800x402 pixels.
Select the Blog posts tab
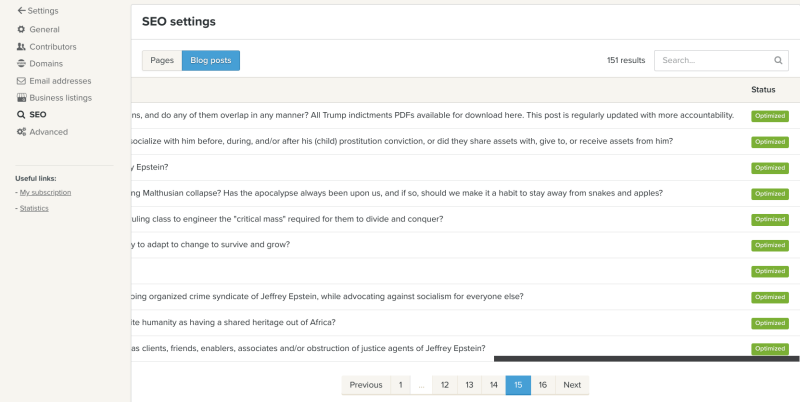210,61
